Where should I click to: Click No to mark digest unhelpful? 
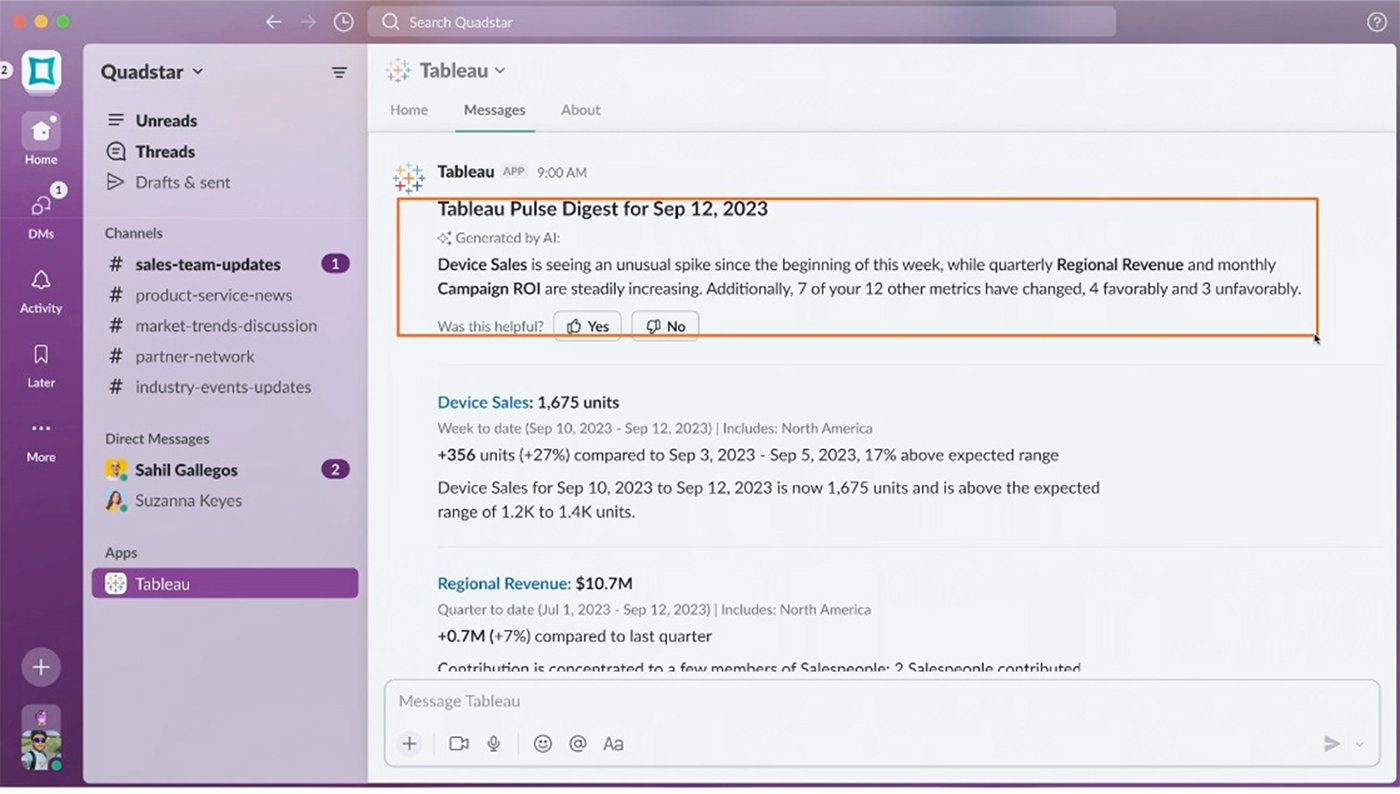[x=665, y=326]
